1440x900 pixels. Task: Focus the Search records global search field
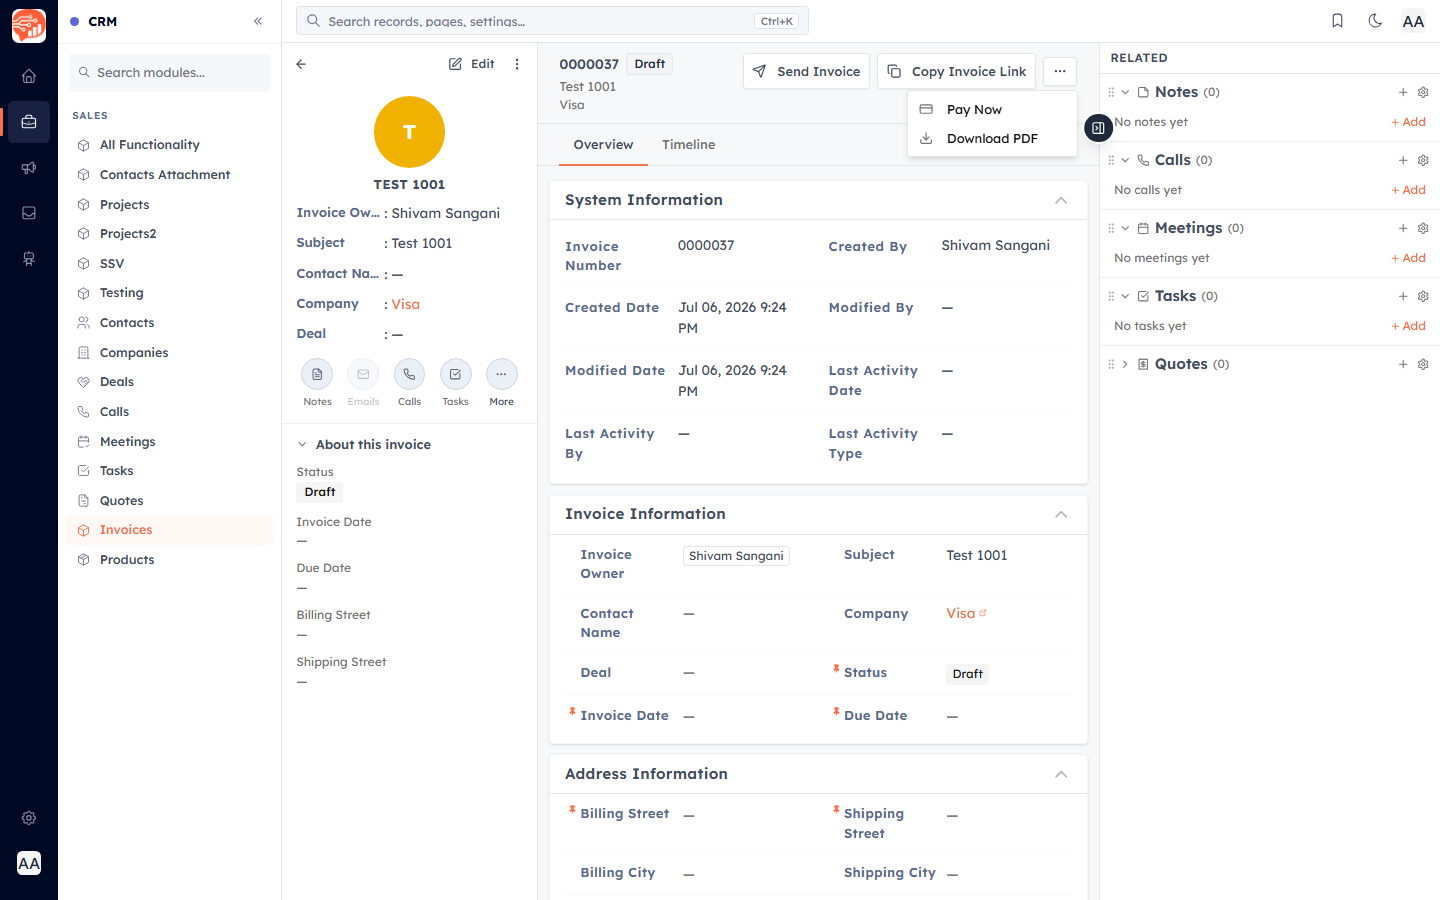552,21
